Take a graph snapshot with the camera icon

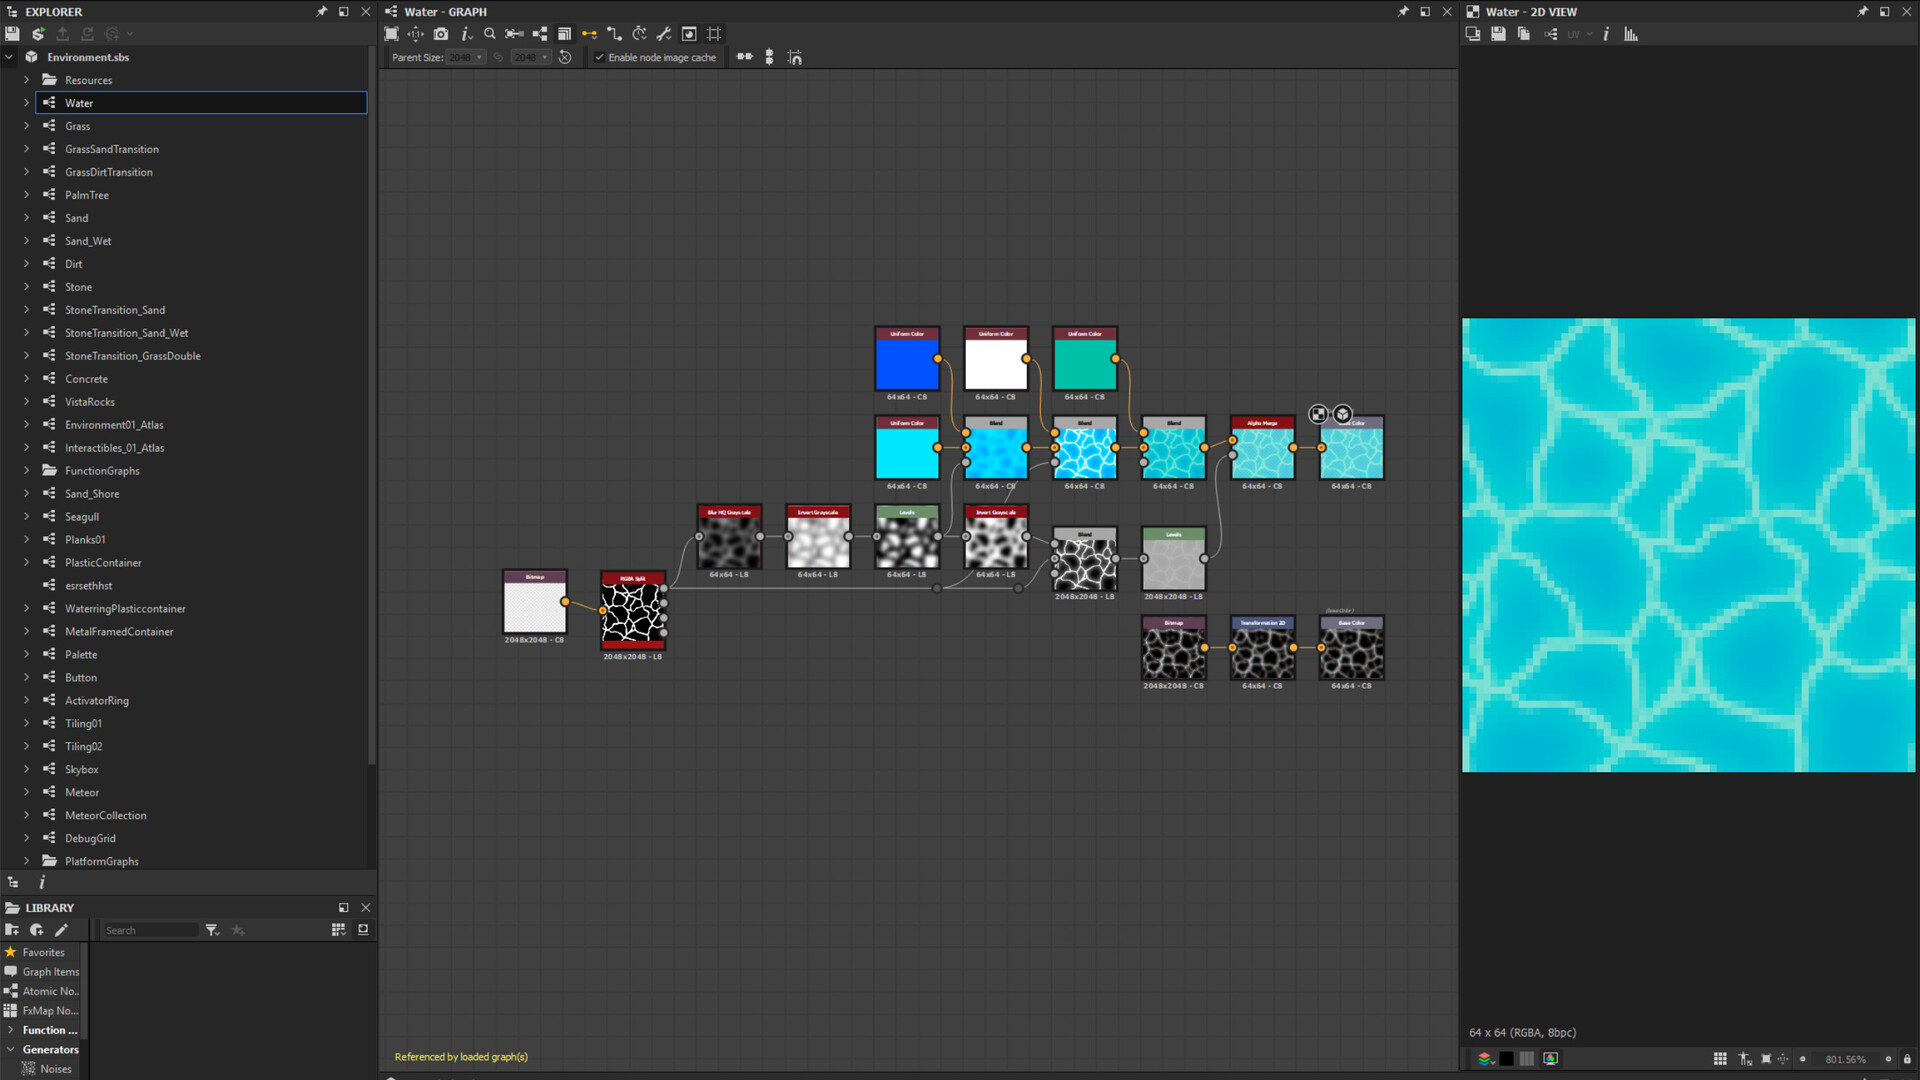click(x=441, y=34)
